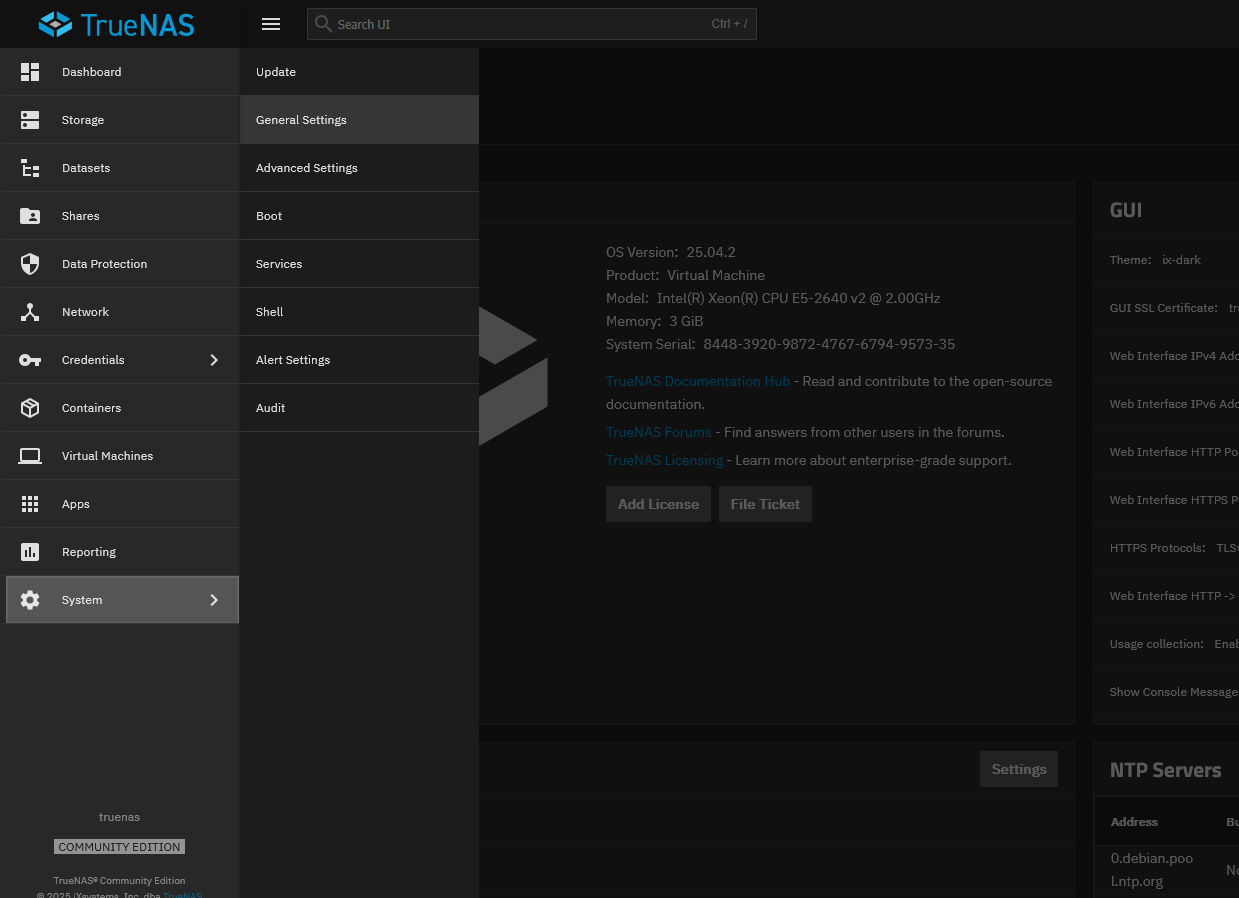1239x898 pixels.
Task: Click the search magnifier icon
Action: [x=322, y=23]
